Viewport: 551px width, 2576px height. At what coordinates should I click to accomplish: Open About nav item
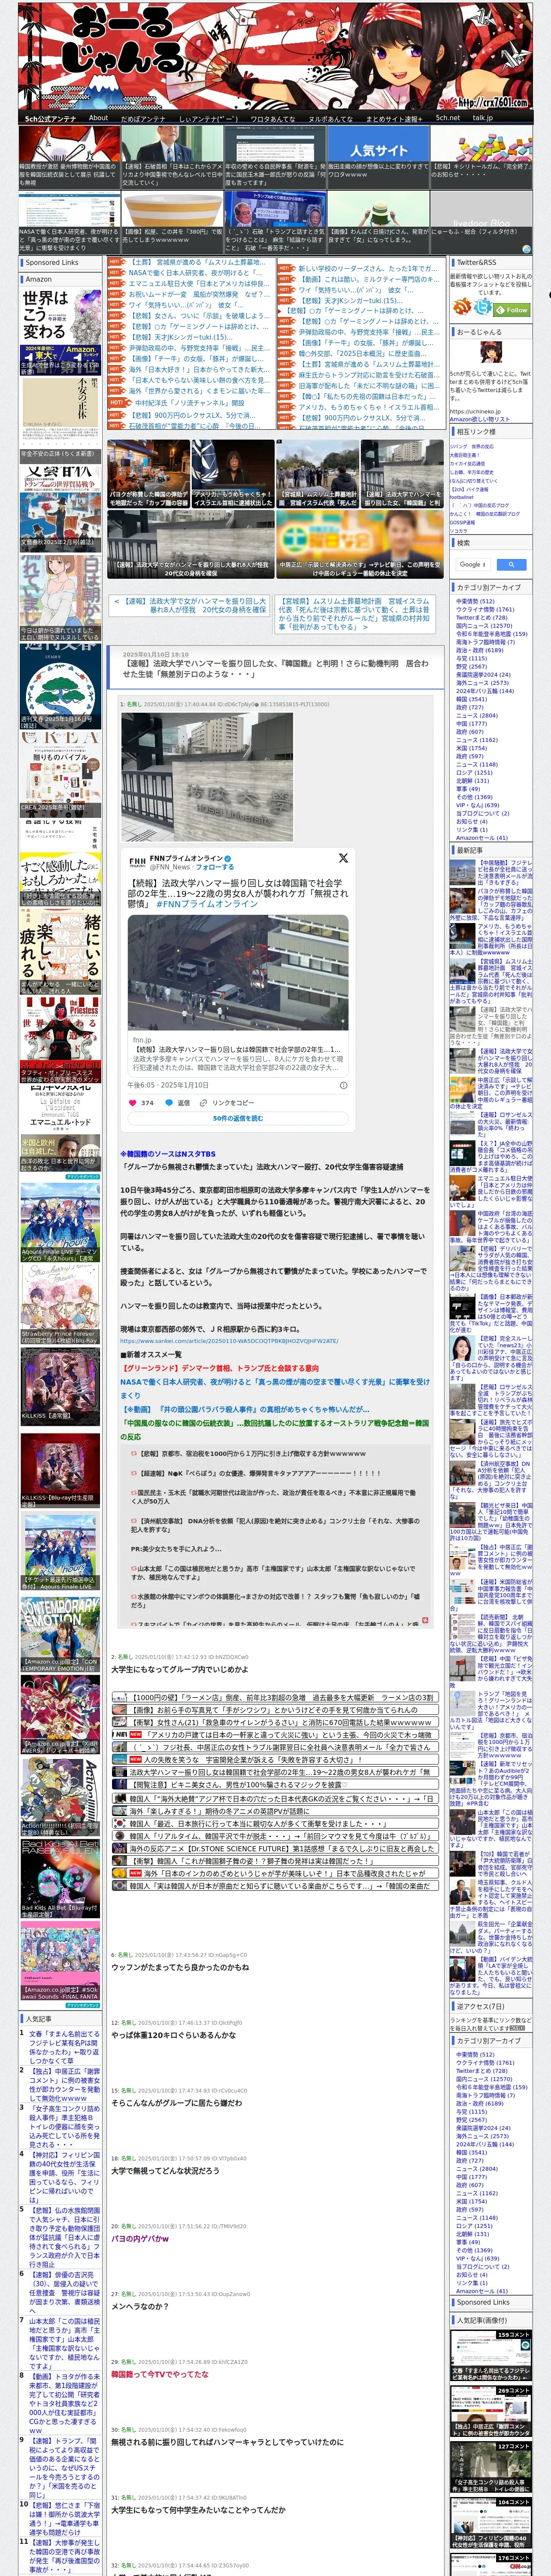click(98, 118)
